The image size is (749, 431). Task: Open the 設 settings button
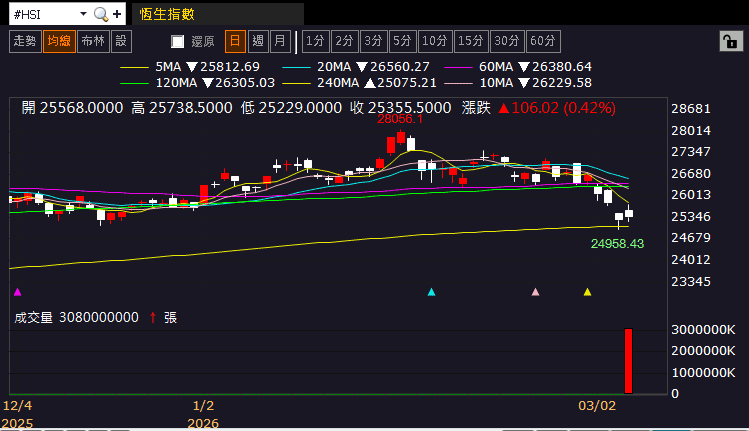pos(121,42)
